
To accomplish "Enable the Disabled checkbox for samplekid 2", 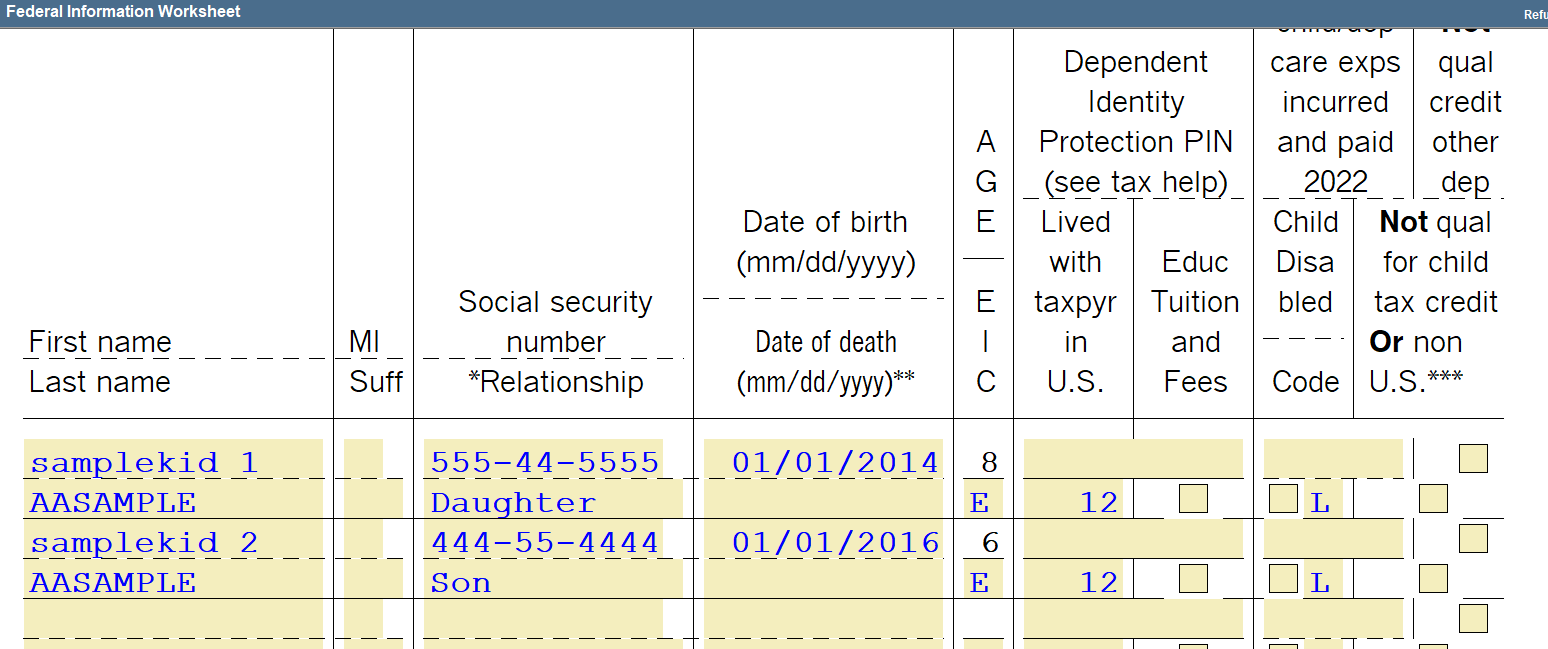I will (1283, 578).
